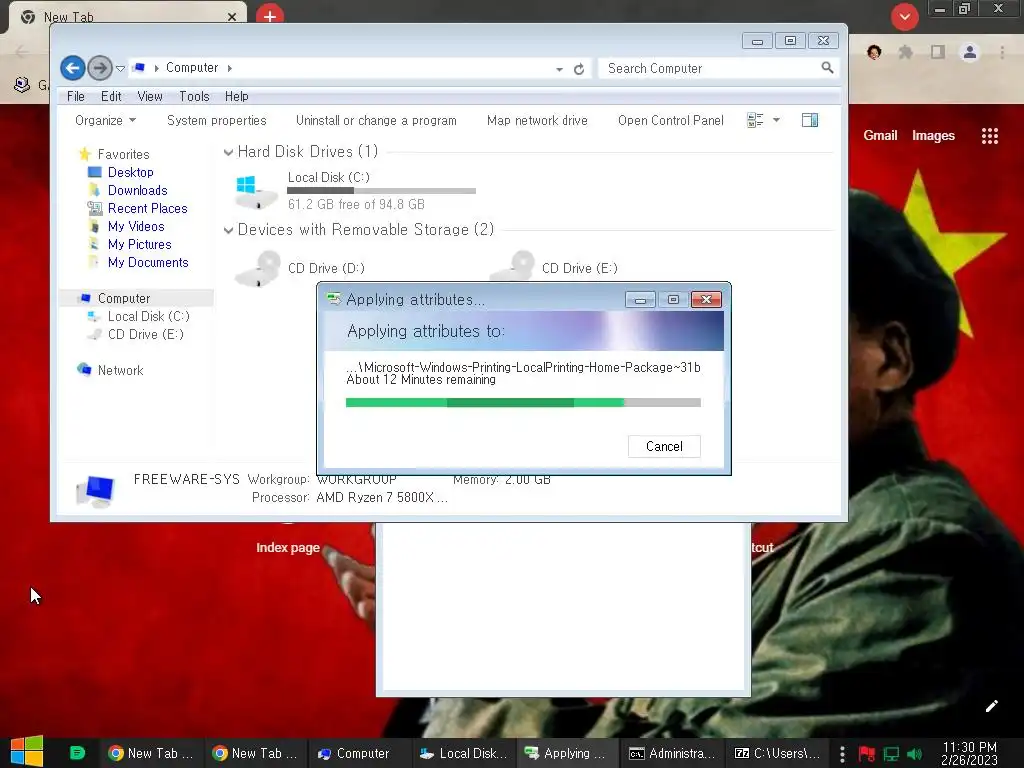
Task: Click the change view icon
Action: point(755,120)
